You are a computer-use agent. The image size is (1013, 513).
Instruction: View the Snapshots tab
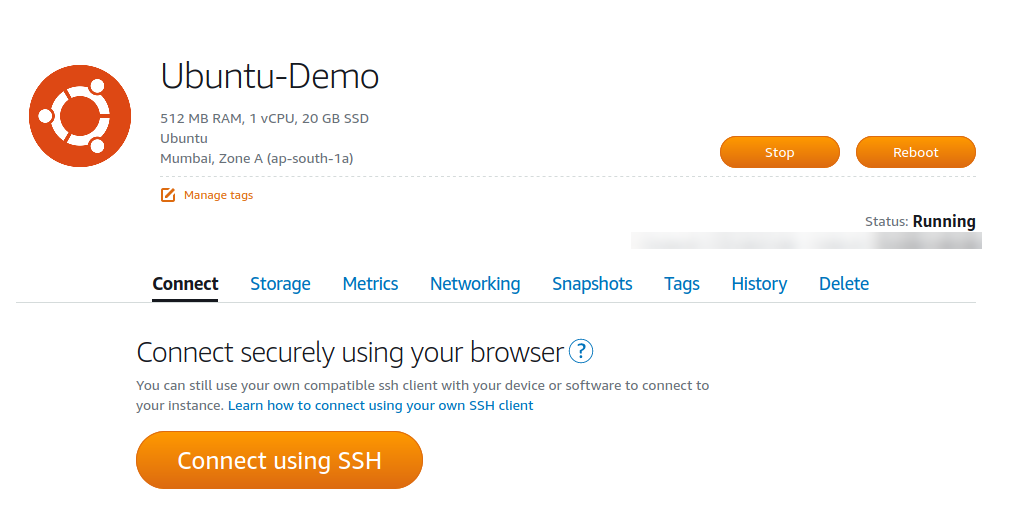592,284
